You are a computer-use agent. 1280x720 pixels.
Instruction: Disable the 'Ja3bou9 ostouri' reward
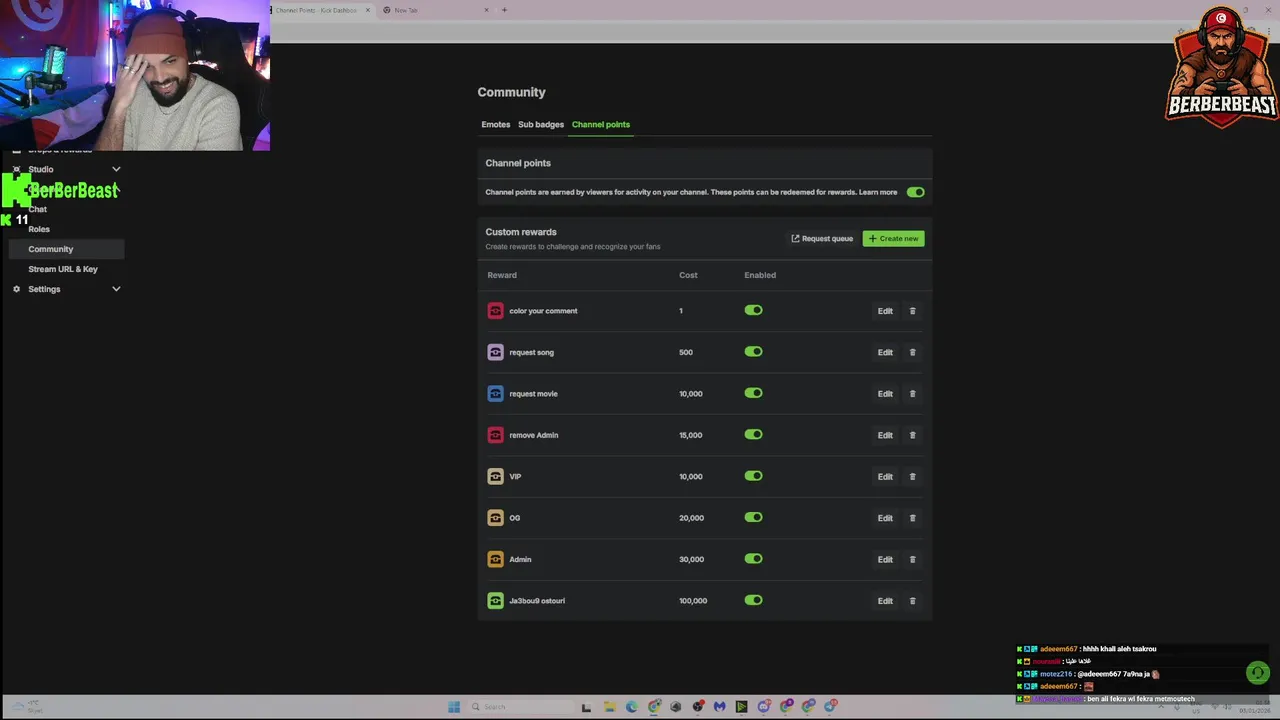point(753,601)
